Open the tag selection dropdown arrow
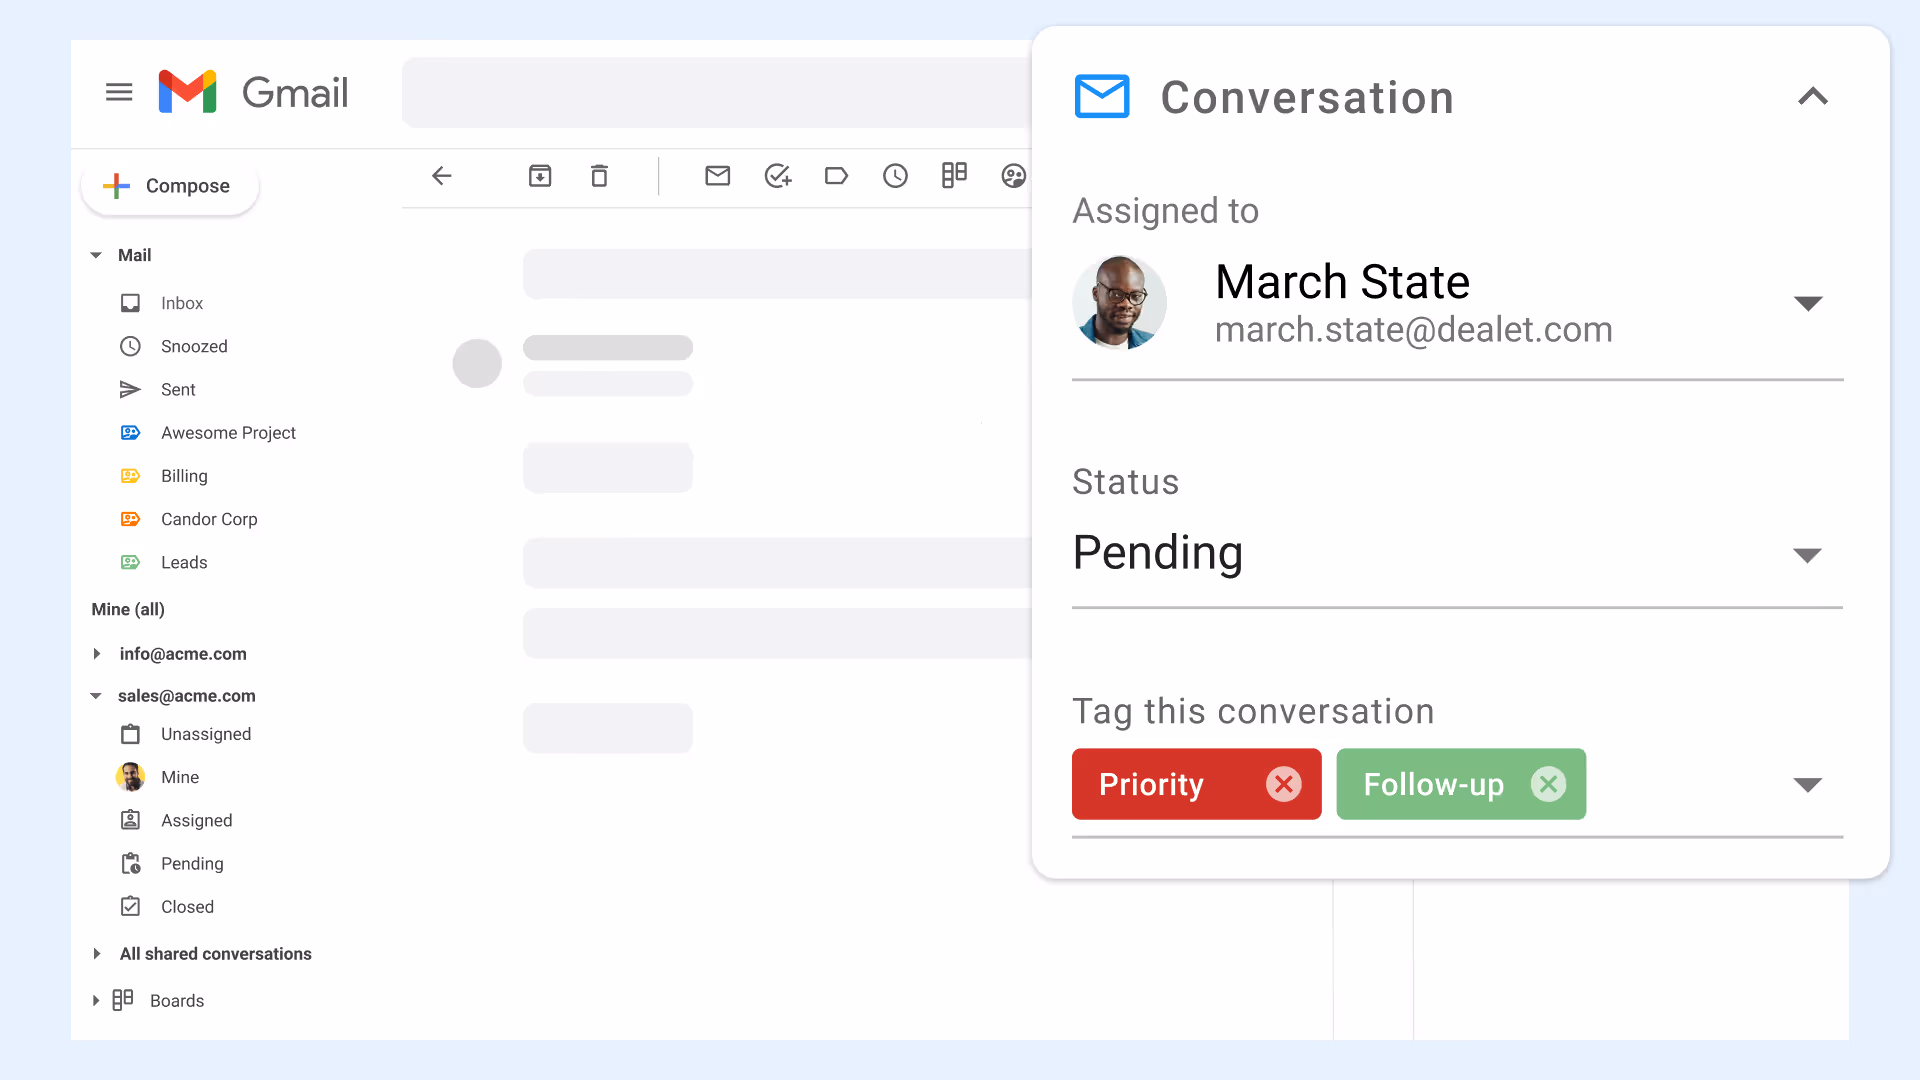The height and width of the screenshot is (1080, 1920). (x=1807, y=785)
